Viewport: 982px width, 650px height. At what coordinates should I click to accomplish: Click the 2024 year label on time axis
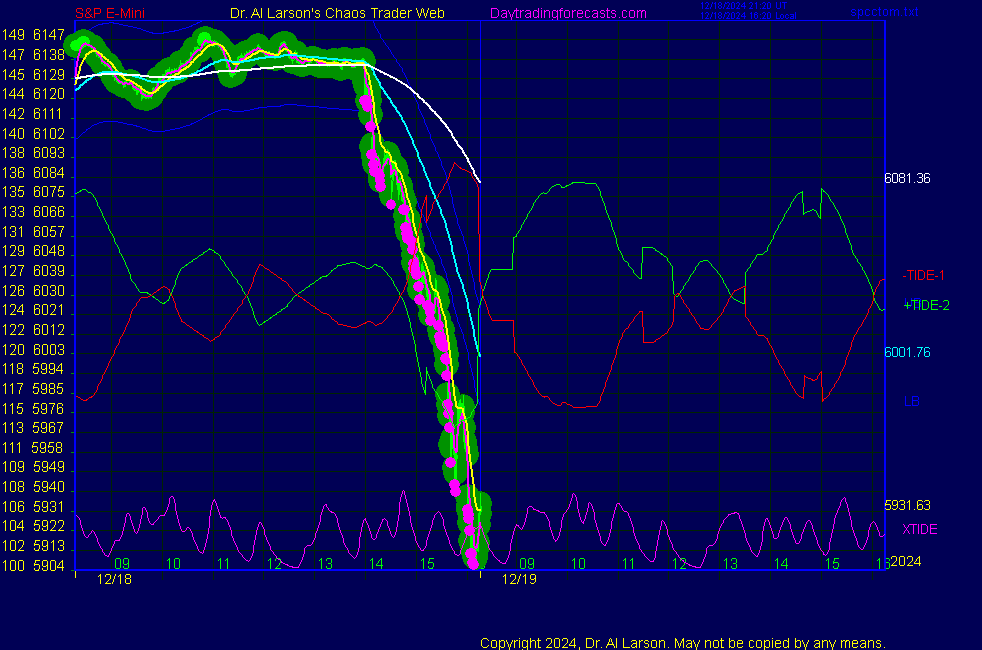906,562
